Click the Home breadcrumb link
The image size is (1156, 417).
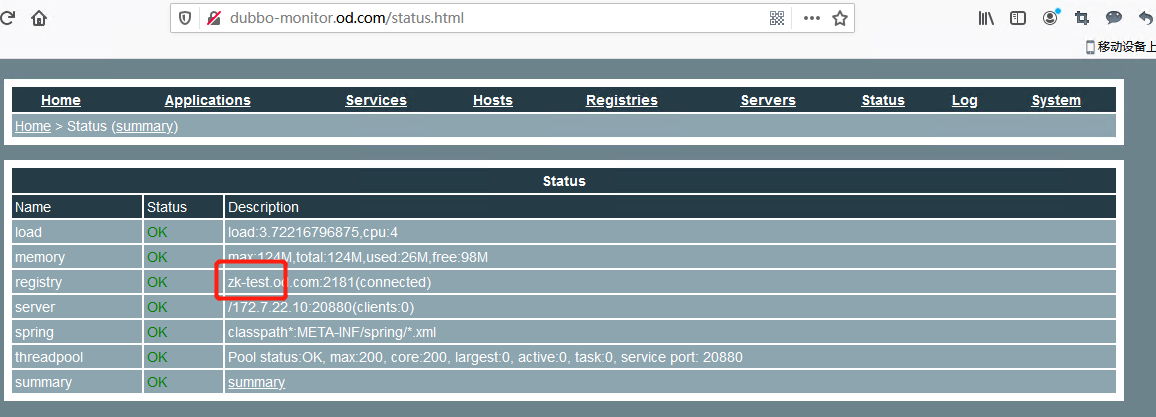(x=32, y=126)
